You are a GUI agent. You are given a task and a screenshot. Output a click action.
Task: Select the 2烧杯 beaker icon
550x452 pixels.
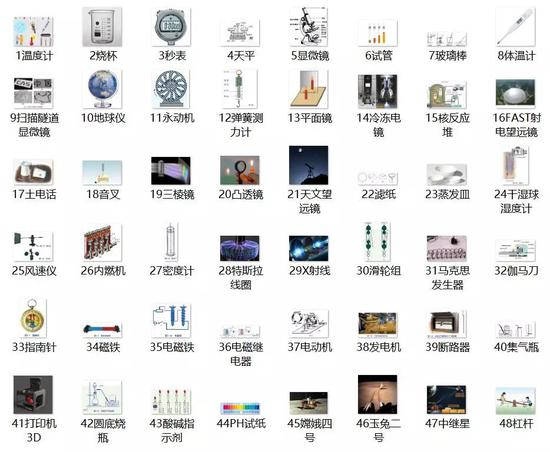(102, 27)
